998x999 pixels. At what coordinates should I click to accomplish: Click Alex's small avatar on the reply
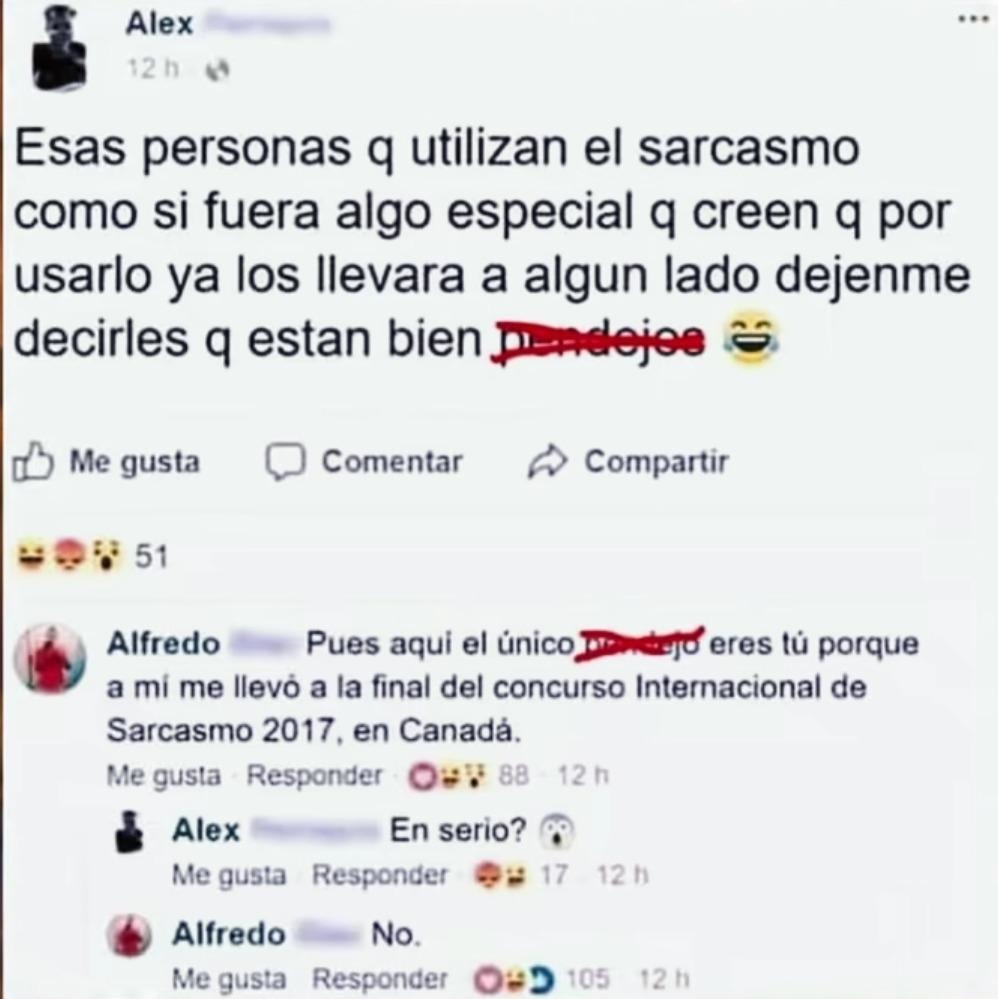(130, 831)
